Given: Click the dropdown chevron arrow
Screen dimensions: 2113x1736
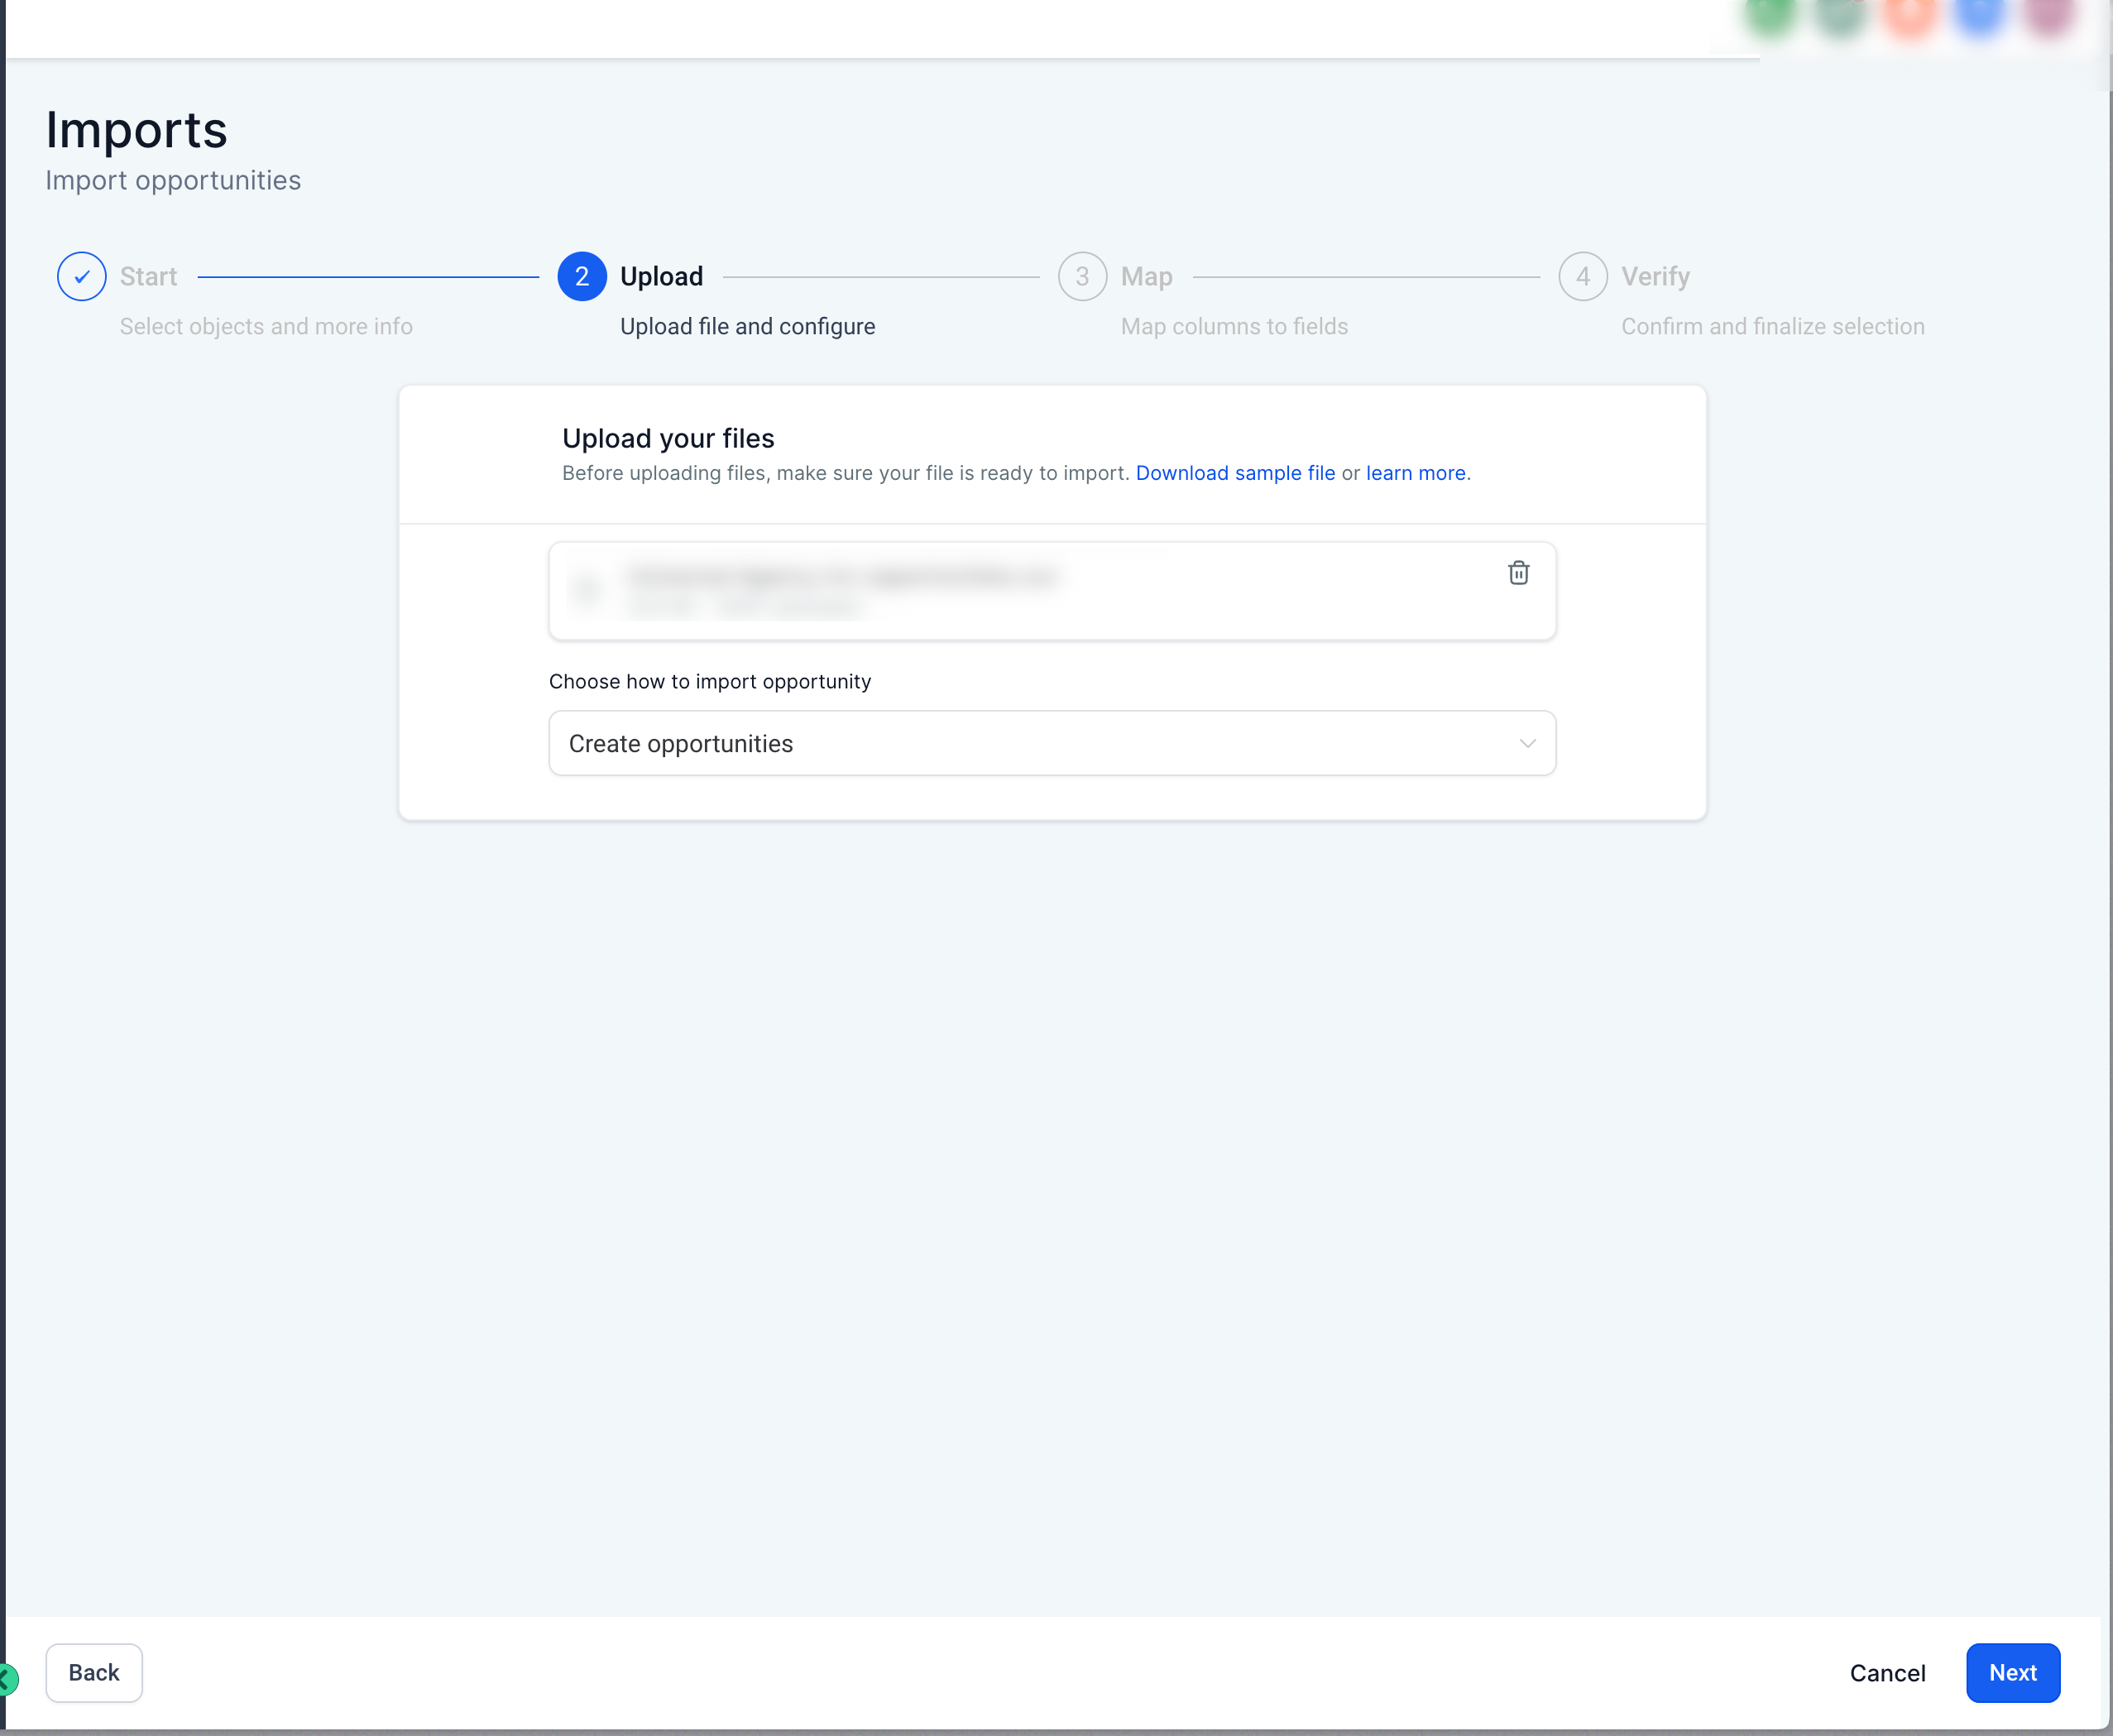Looking at the screenshot, I should point(1527,743).
